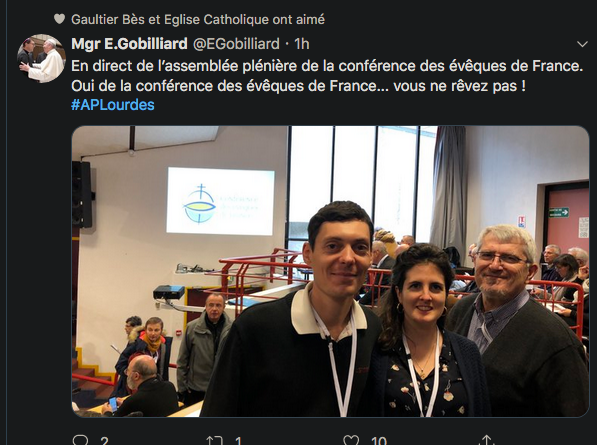
Task: Click the reply count 2
Action: click(104, 441)
